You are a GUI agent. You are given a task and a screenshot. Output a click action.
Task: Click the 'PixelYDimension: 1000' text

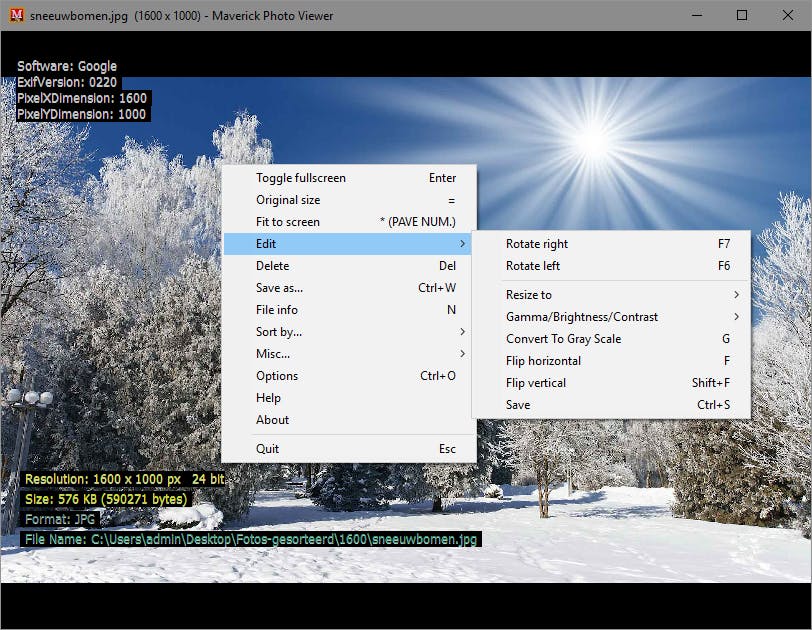(81, 114)
